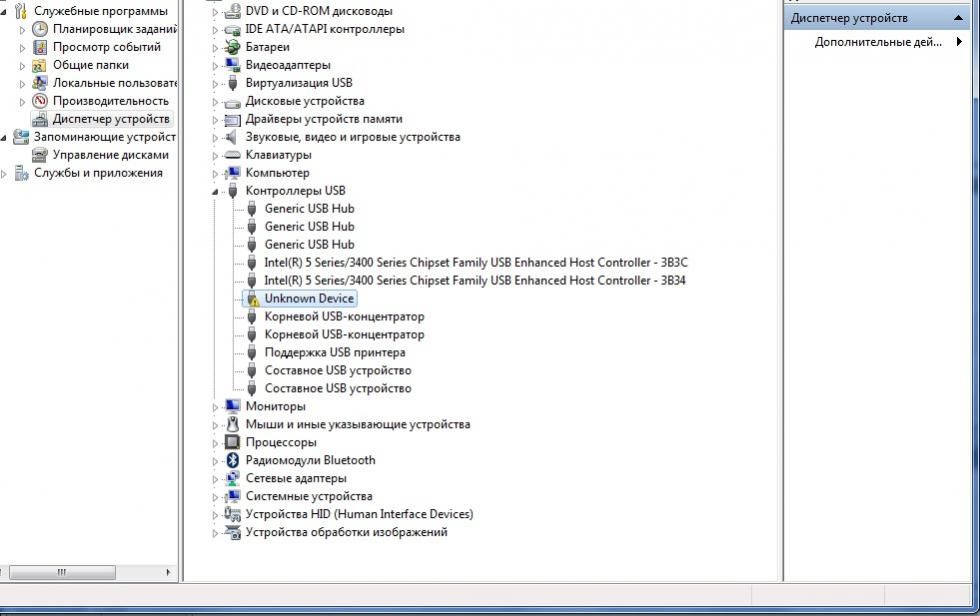Click the Performance monitor icon
This screenshot has width=980, height=616.
(x=40, y=101)
